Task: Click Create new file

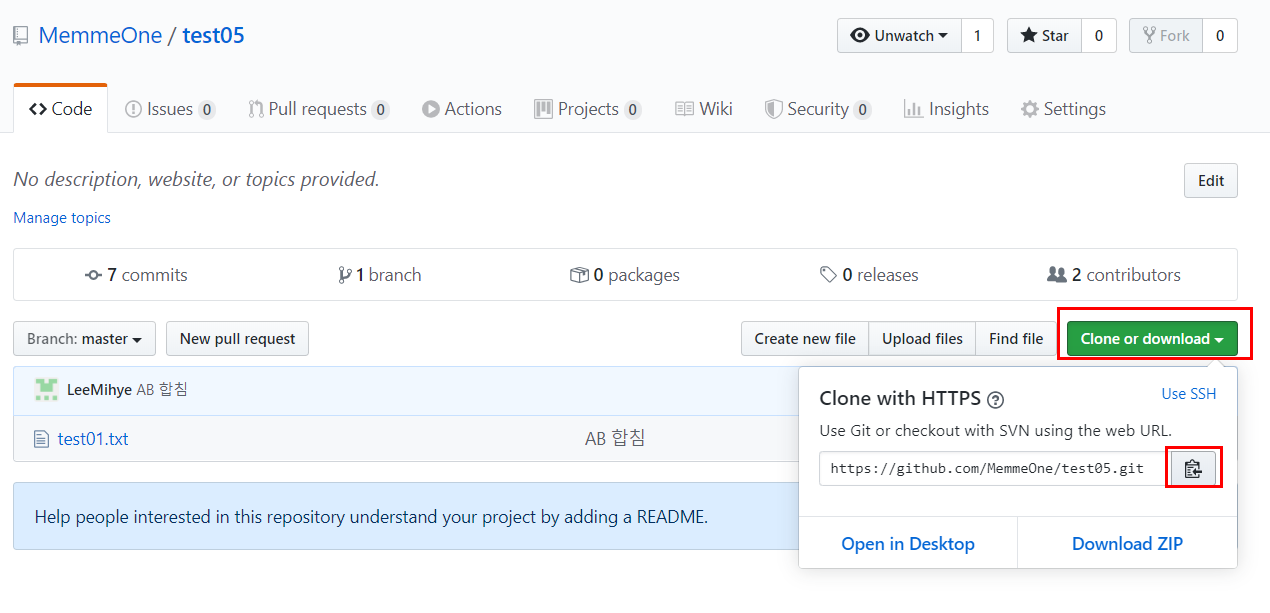Action: 805,339
